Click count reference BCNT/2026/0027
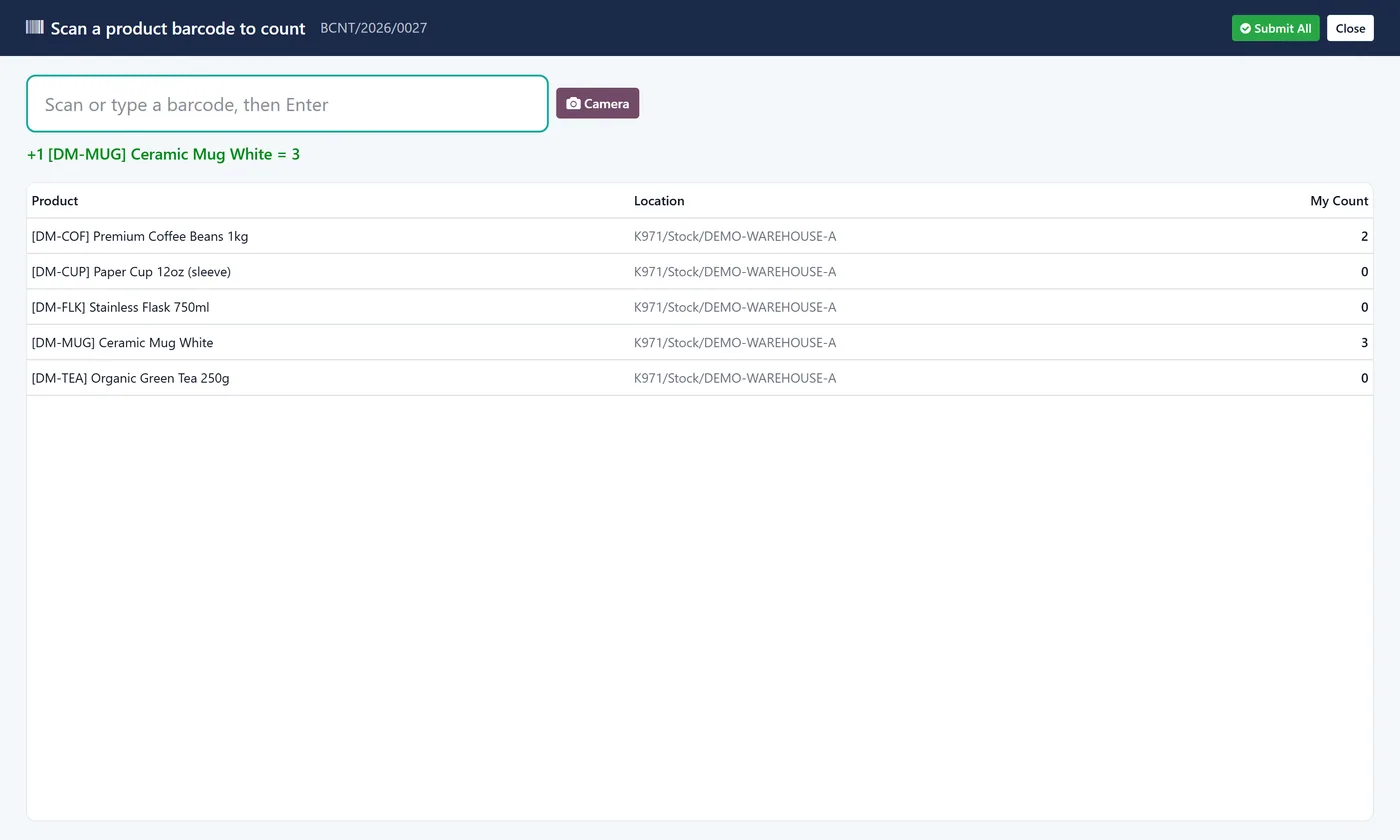Screen dimensions: 1400x840 [374, 28]
